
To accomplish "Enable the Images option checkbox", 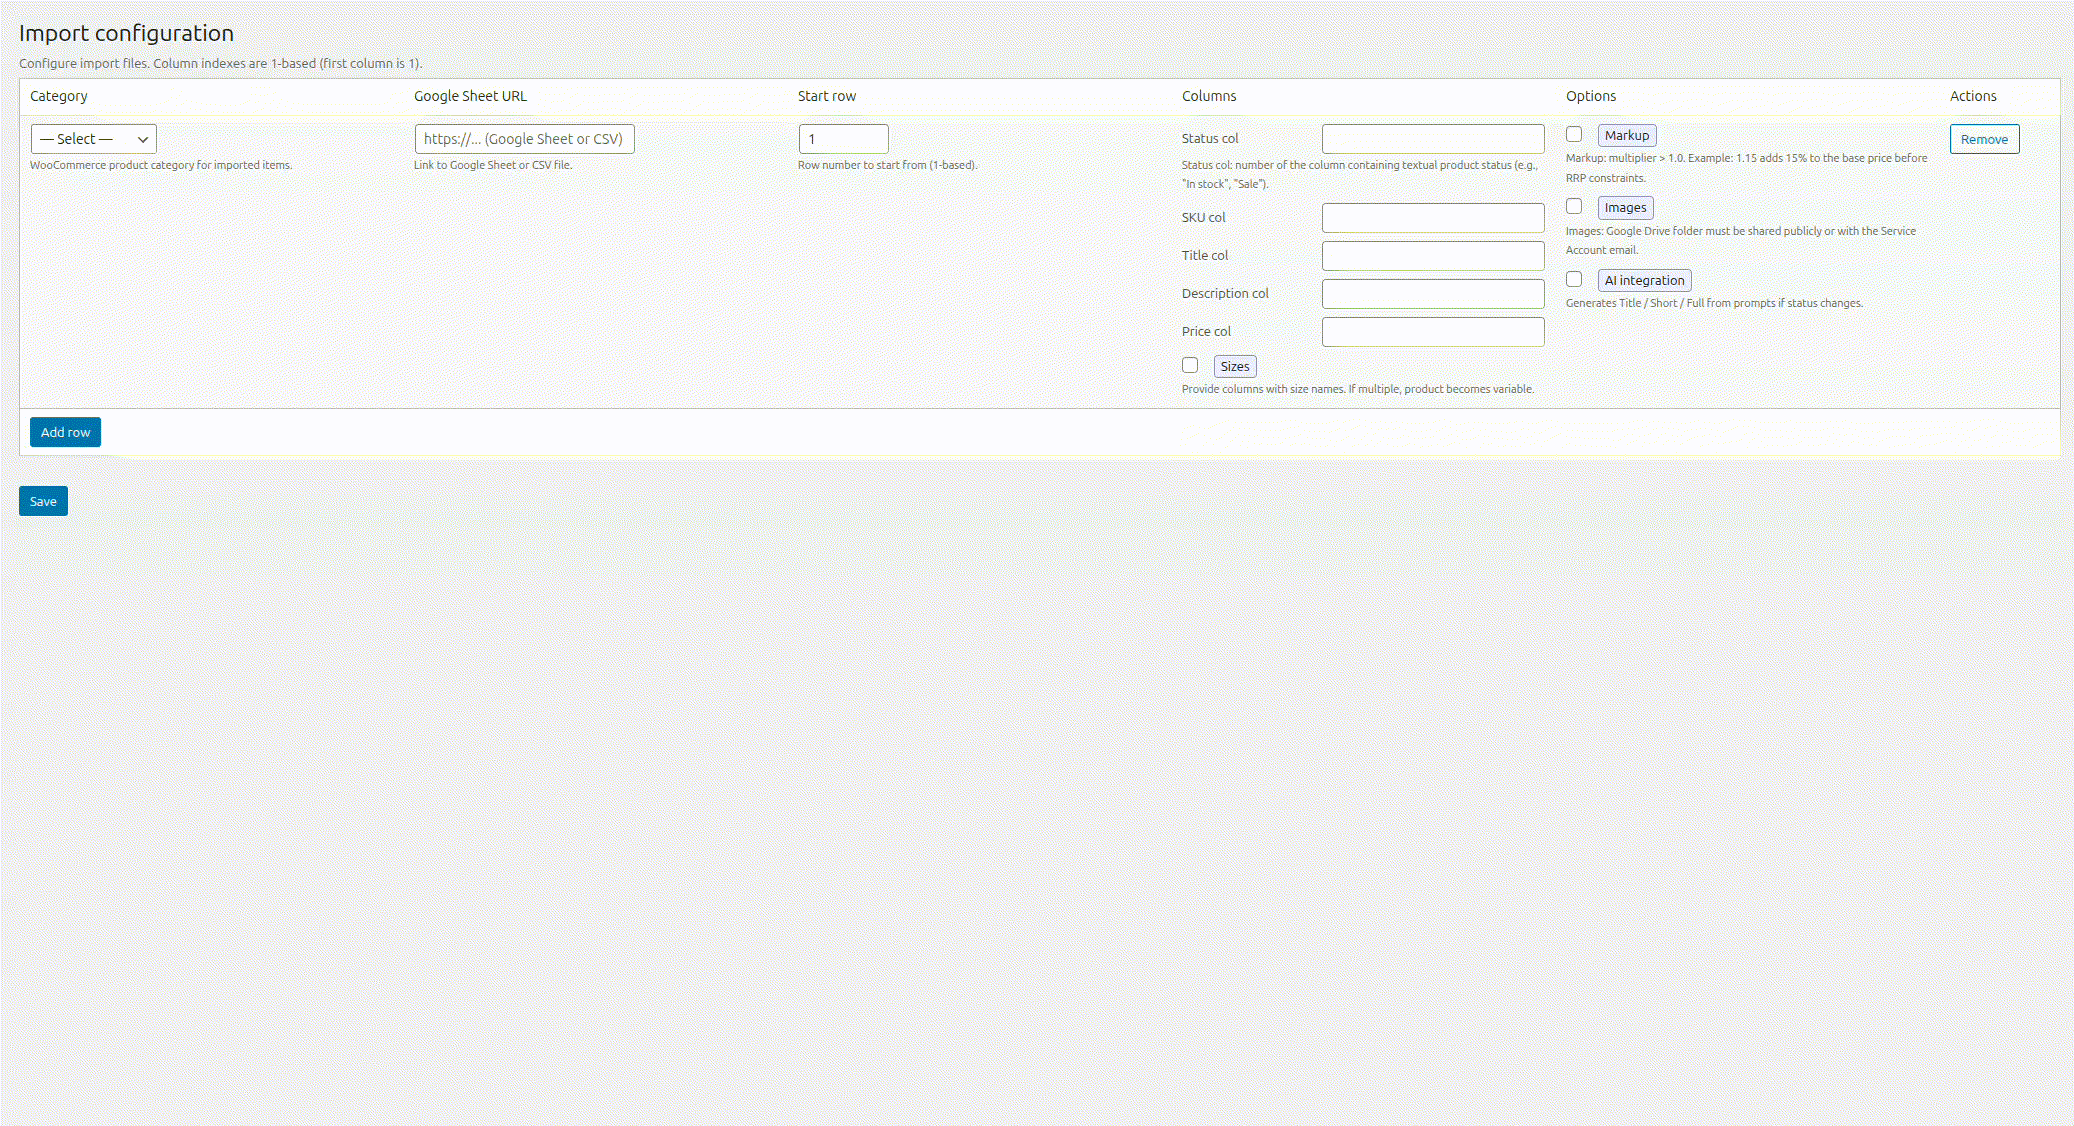I will [x=1574, y=205].
